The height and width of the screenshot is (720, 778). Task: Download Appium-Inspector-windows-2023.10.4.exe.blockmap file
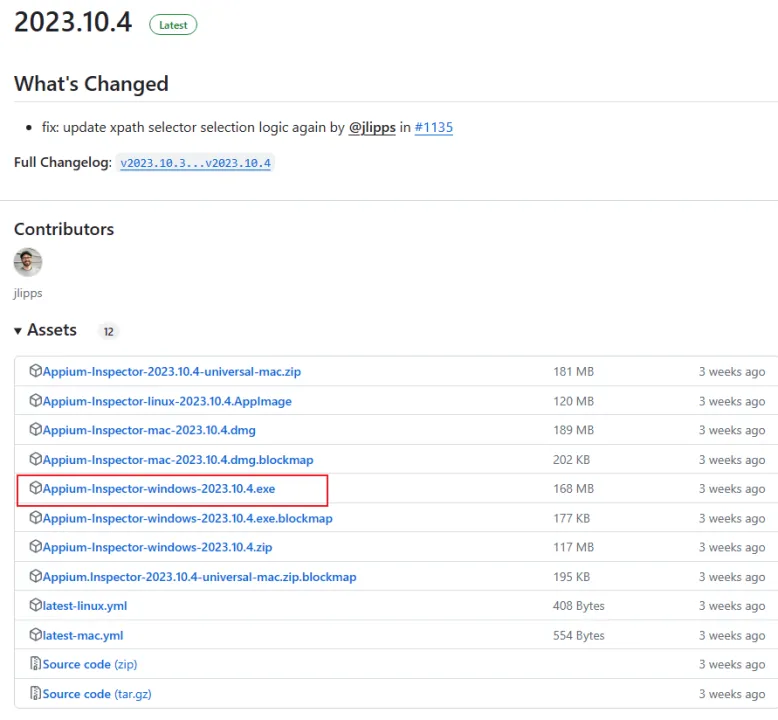click(187, 519)
